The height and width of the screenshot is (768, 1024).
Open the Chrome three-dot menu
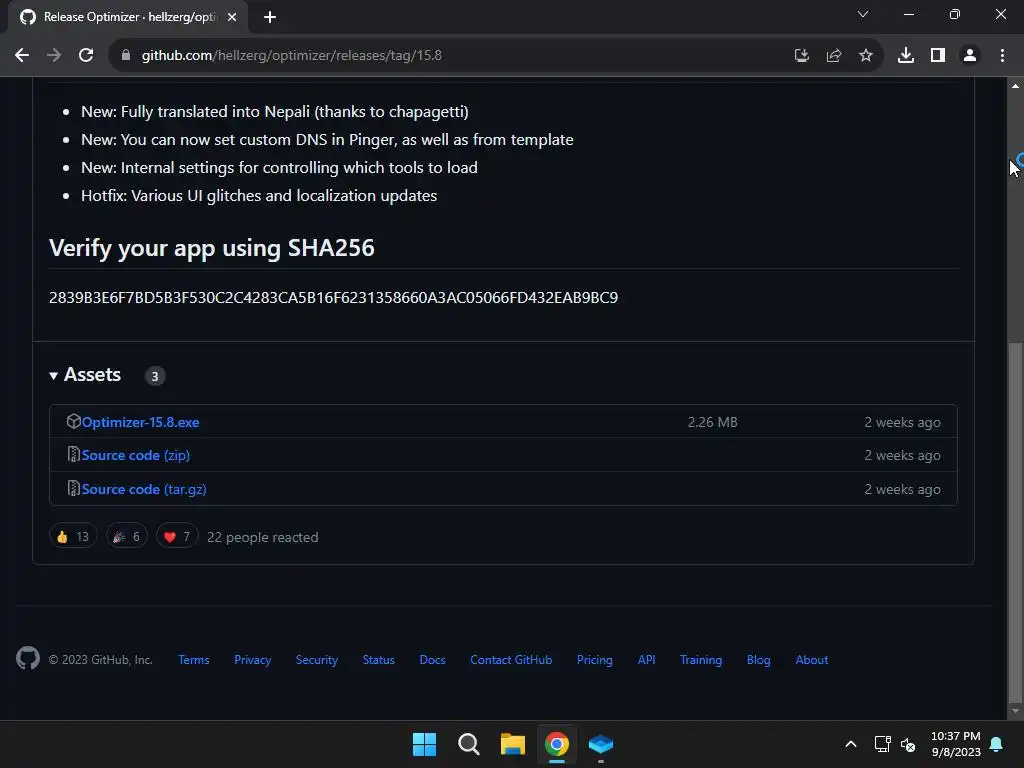1002,56
